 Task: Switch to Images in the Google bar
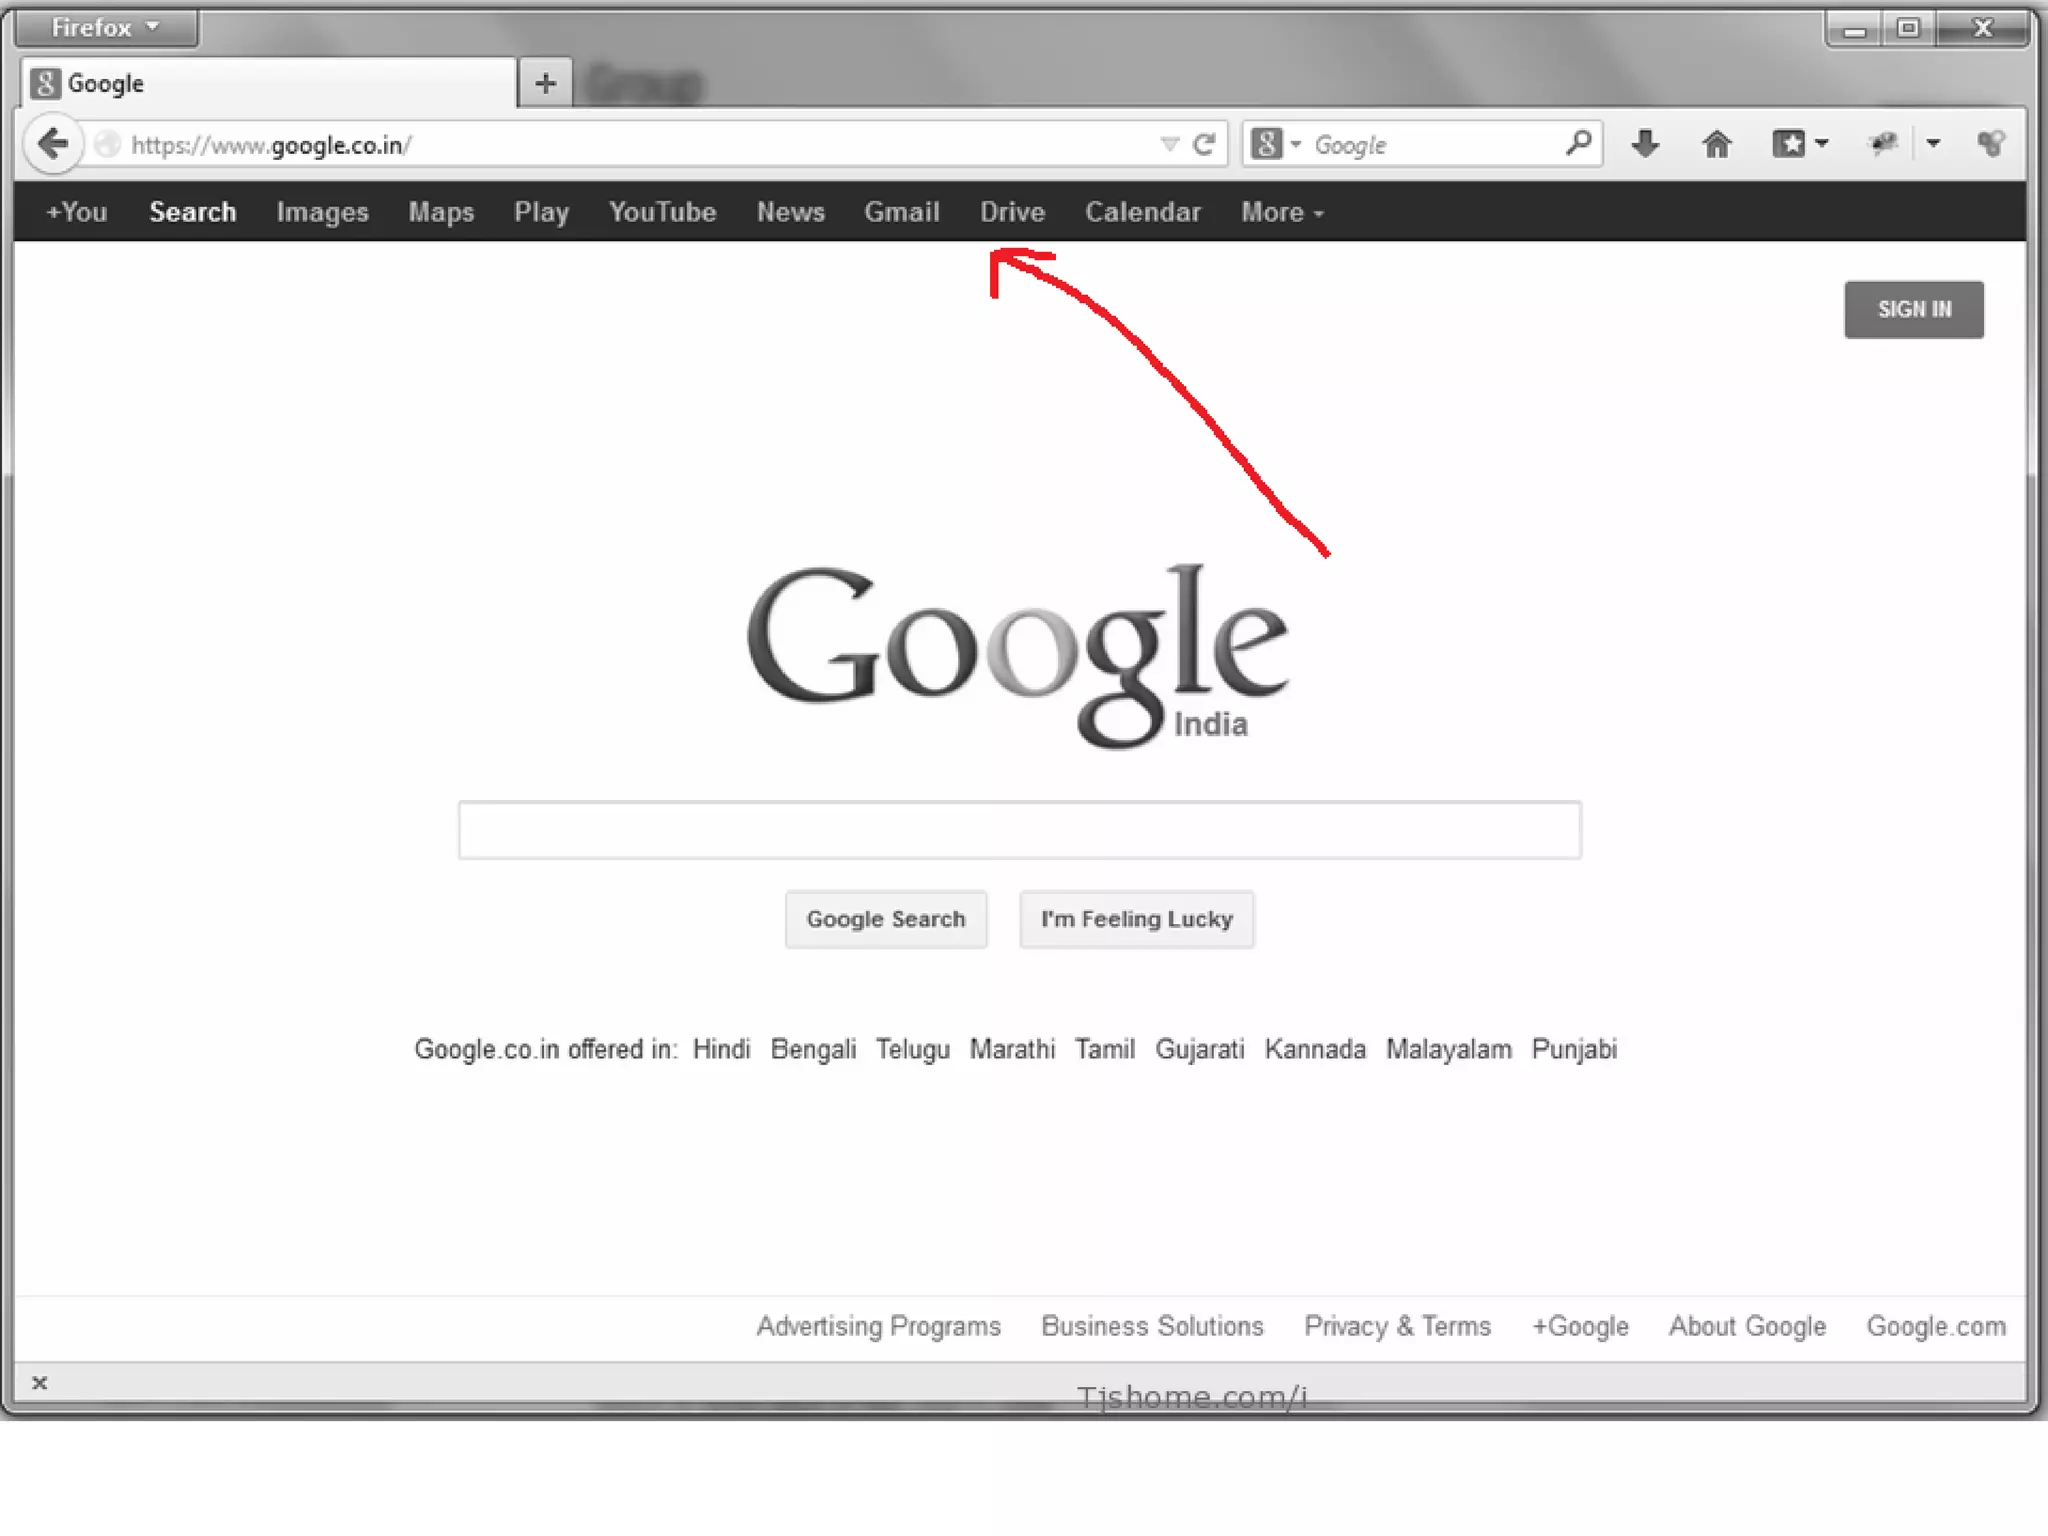[x=322, y=213]
